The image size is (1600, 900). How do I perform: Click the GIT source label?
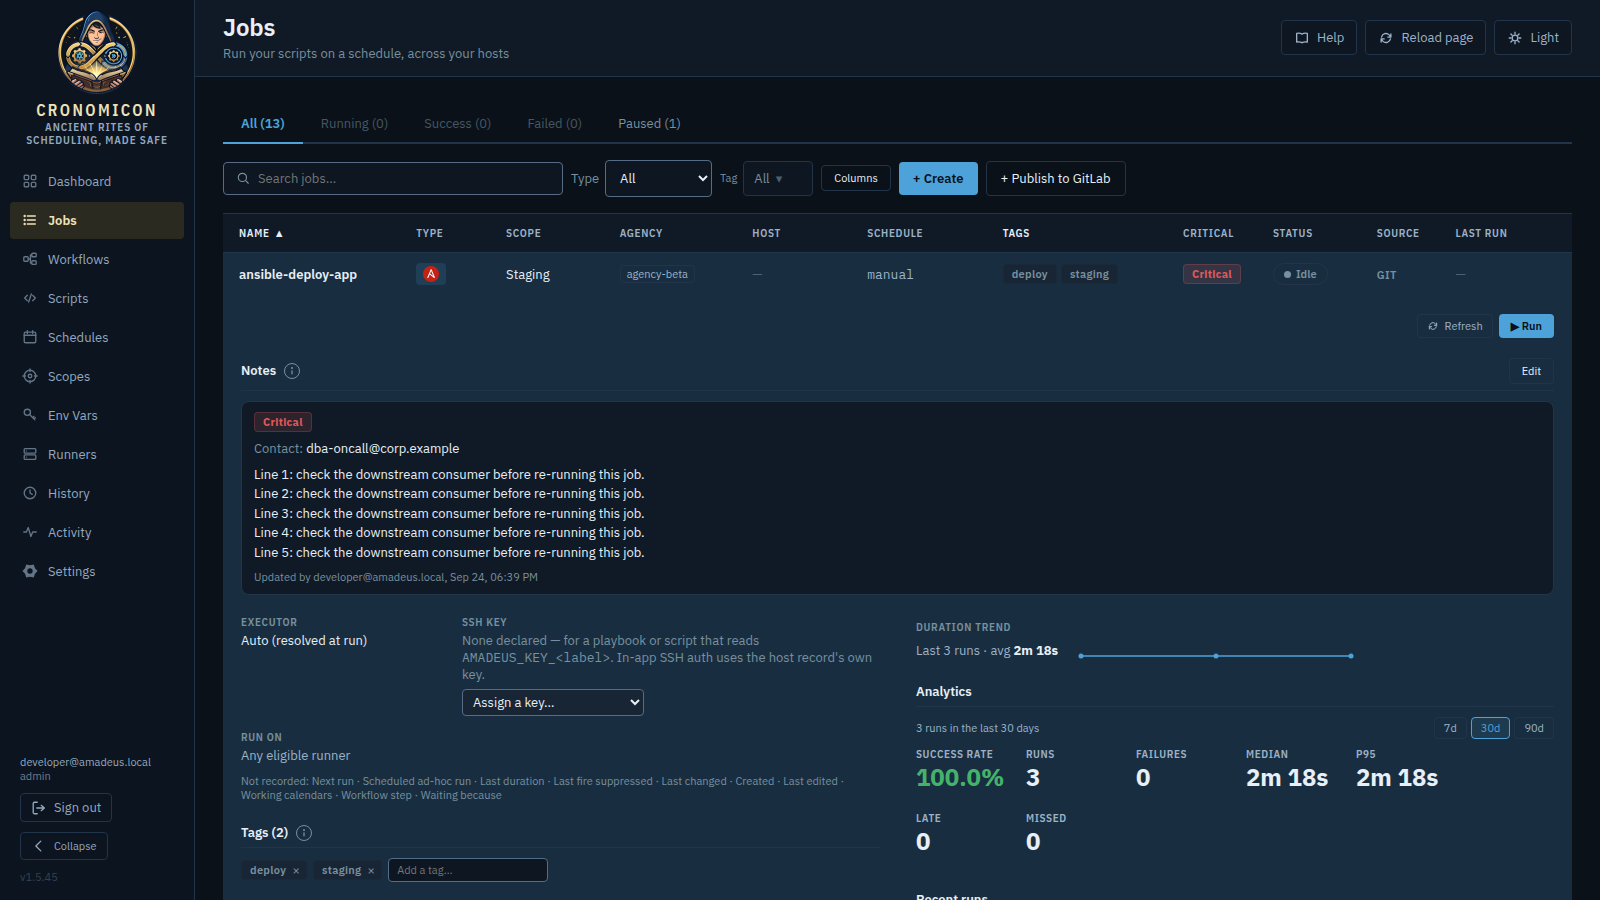(1386, 275)
